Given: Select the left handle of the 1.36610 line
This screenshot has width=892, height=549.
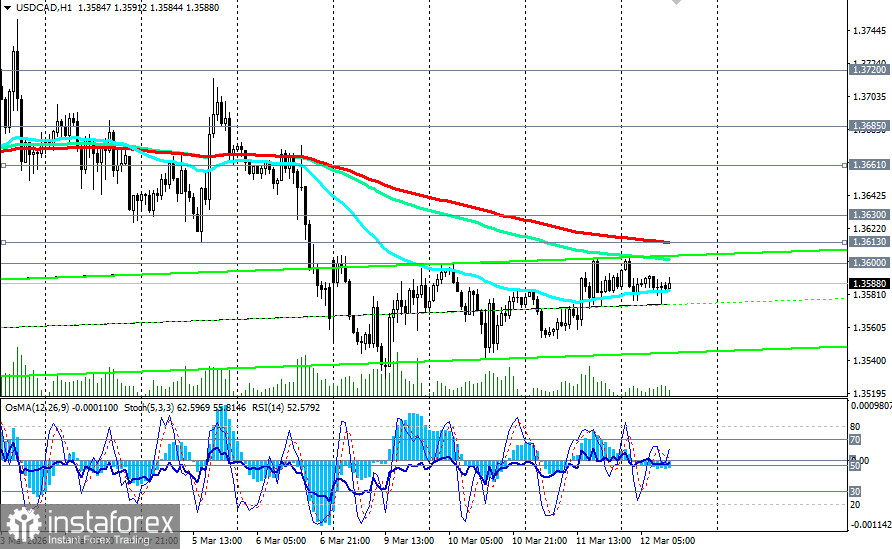Looking at the screenshot, I should click(x=3, y=165).
